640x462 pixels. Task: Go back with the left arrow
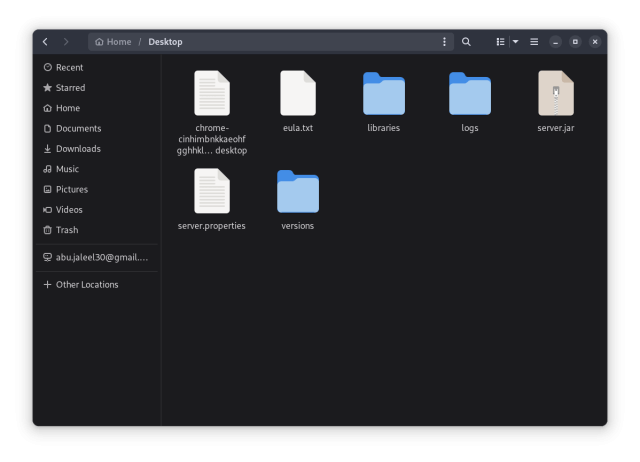click(45, 42)
